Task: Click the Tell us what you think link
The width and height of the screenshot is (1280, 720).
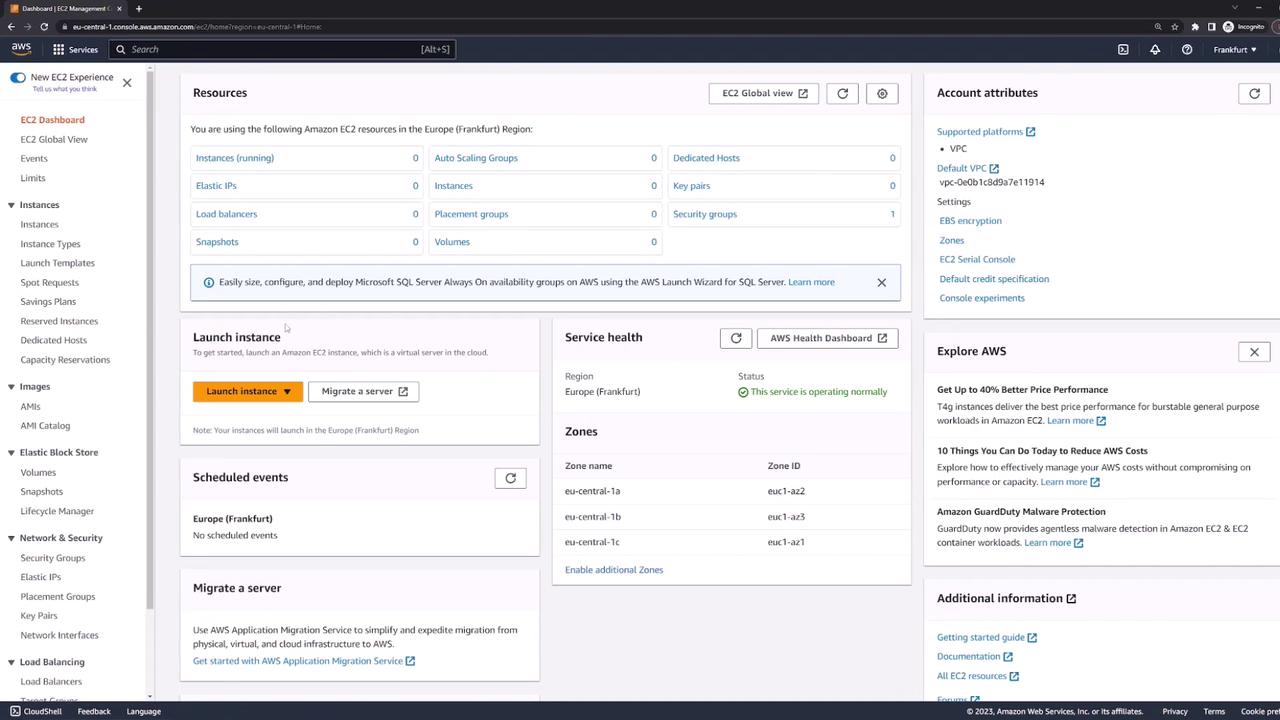Action: pos(65,89)
